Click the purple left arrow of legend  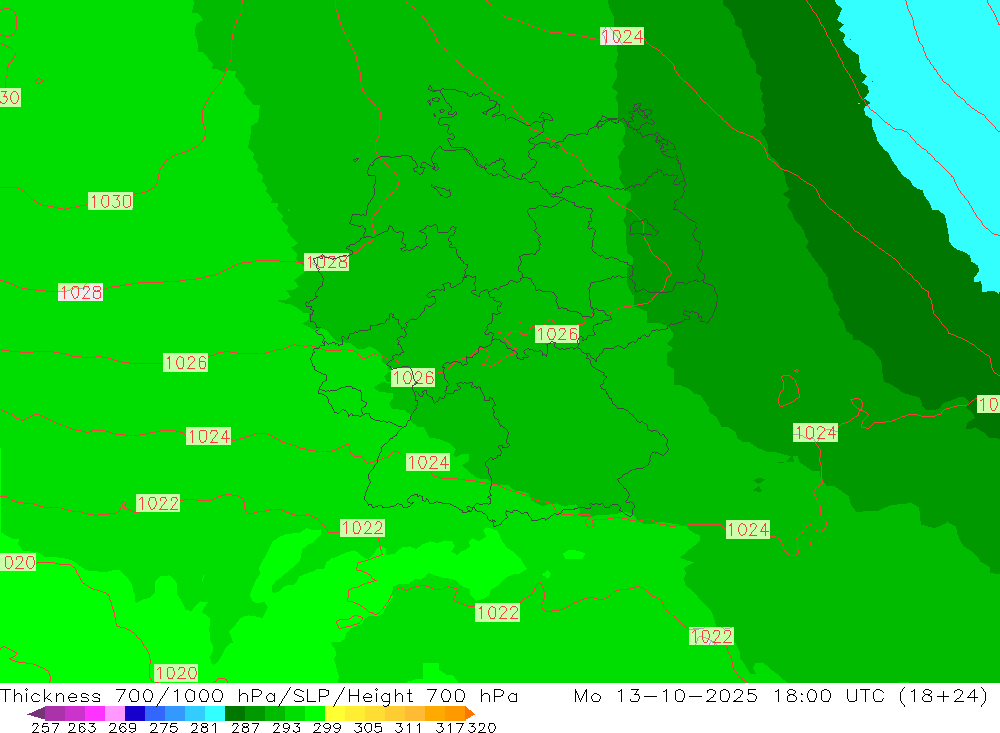point(36,713)
